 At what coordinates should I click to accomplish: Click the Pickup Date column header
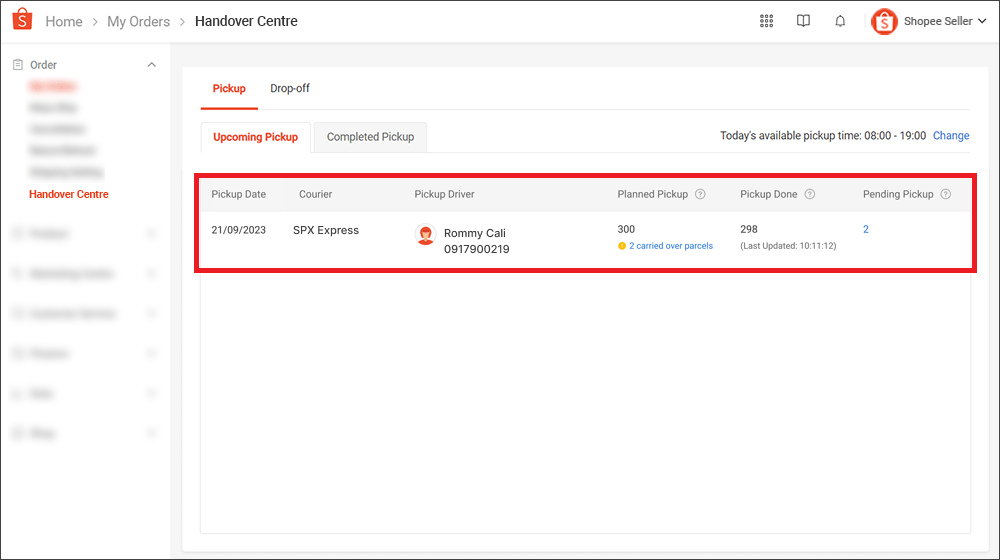[239, 194]
